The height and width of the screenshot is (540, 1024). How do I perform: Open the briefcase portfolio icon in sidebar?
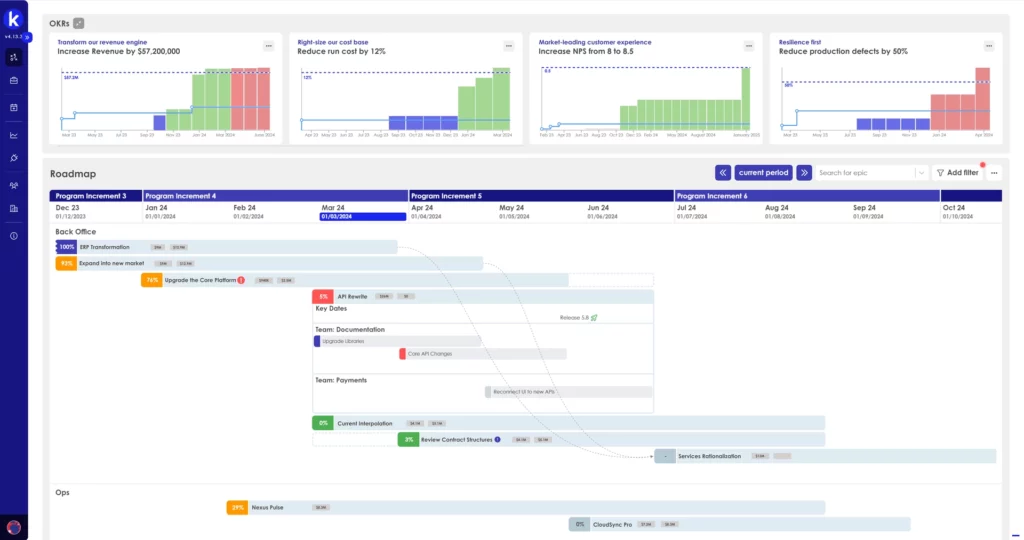click(x=14, y=81)
